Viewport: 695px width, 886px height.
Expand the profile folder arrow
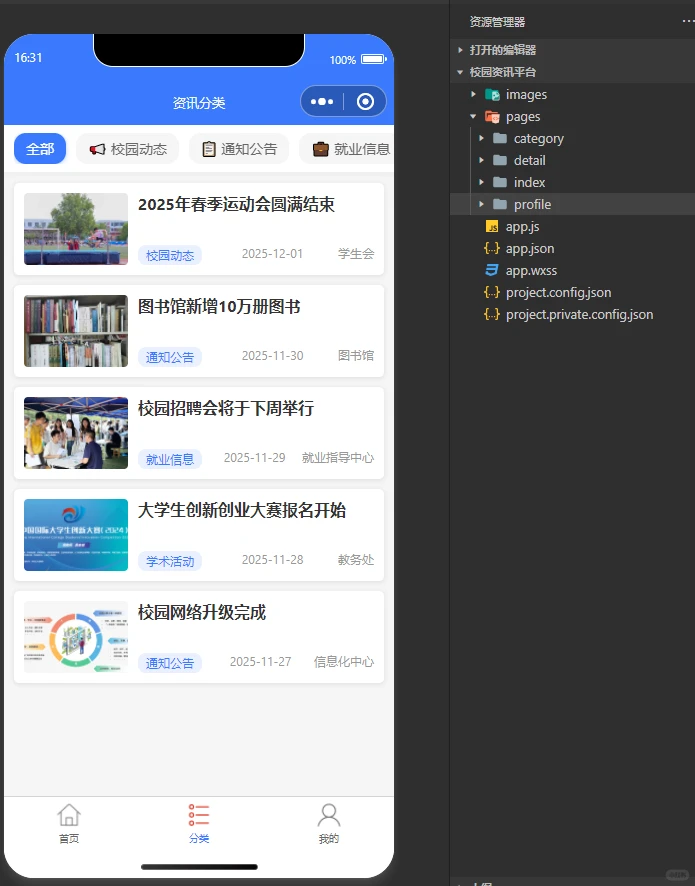(481, 205)
